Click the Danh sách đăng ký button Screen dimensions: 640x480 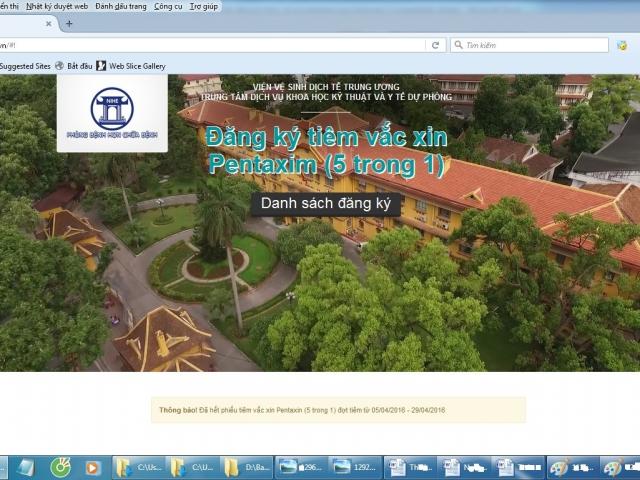[x=326, y=204]
